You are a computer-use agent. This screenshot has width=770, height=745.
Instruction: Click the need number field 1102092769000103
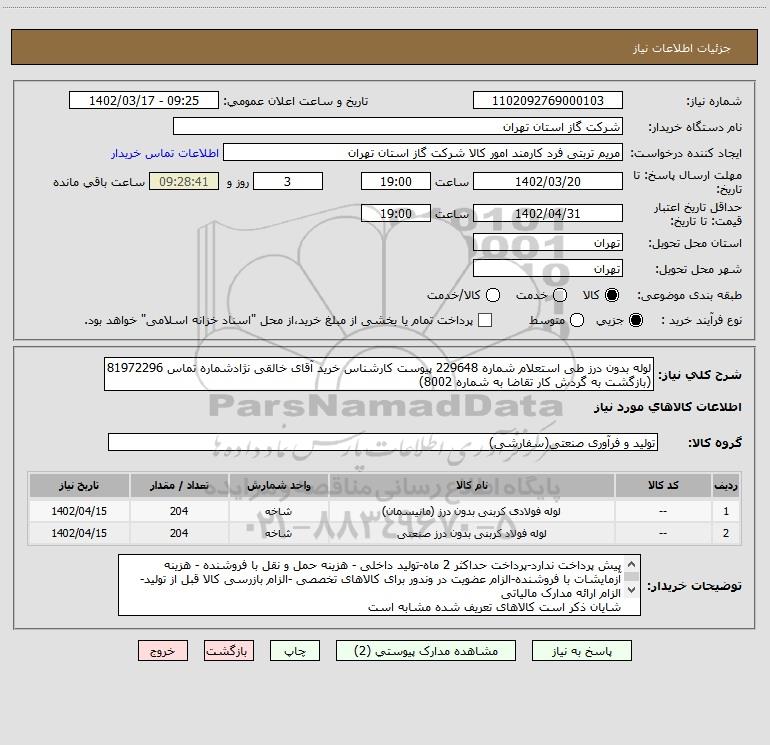[548, 101]
